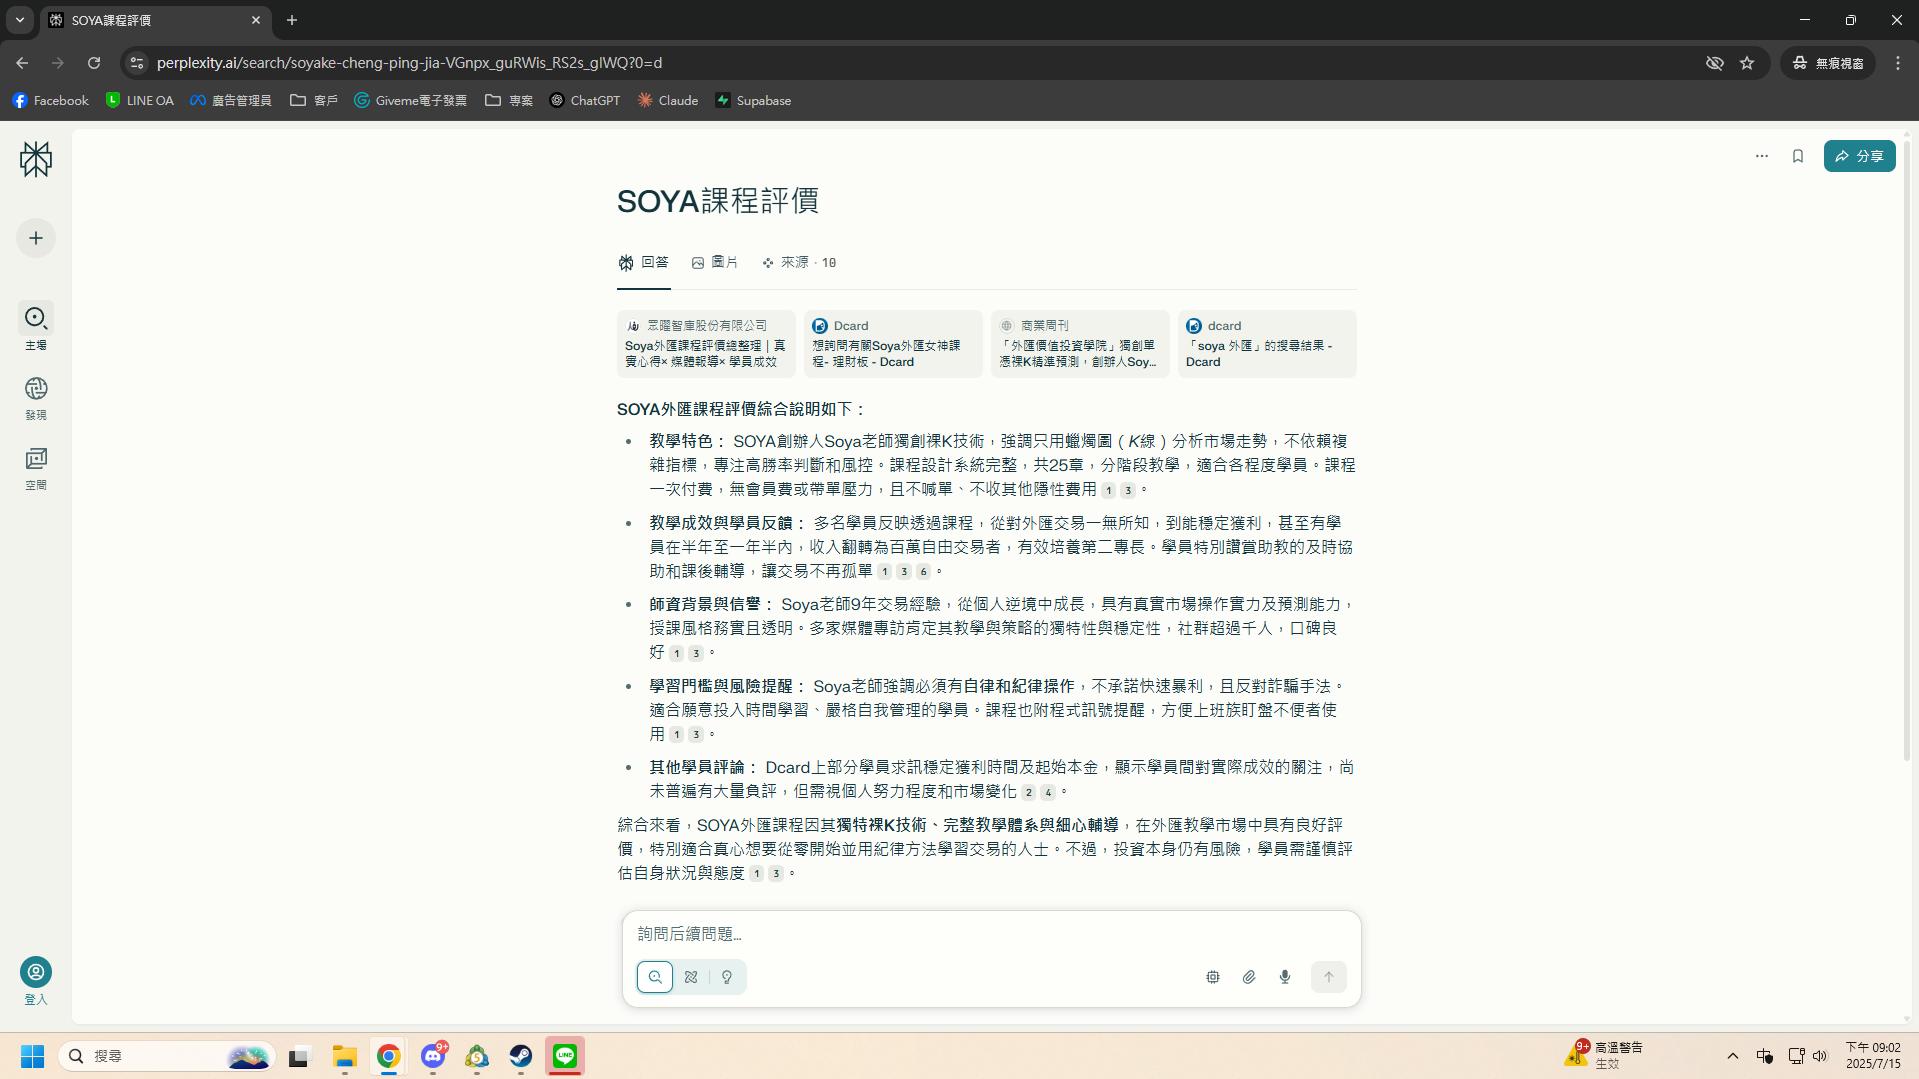Open Task View from taskbar
This screenshot has height=1079, width=1919.
299,1056
